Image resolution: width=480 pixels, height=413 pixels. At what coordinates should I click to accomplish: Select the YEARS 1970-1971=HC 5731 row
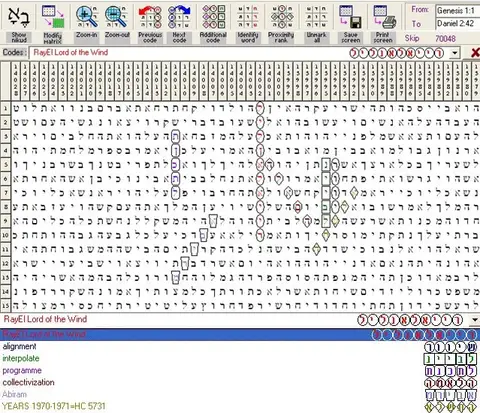coord(240,406)
